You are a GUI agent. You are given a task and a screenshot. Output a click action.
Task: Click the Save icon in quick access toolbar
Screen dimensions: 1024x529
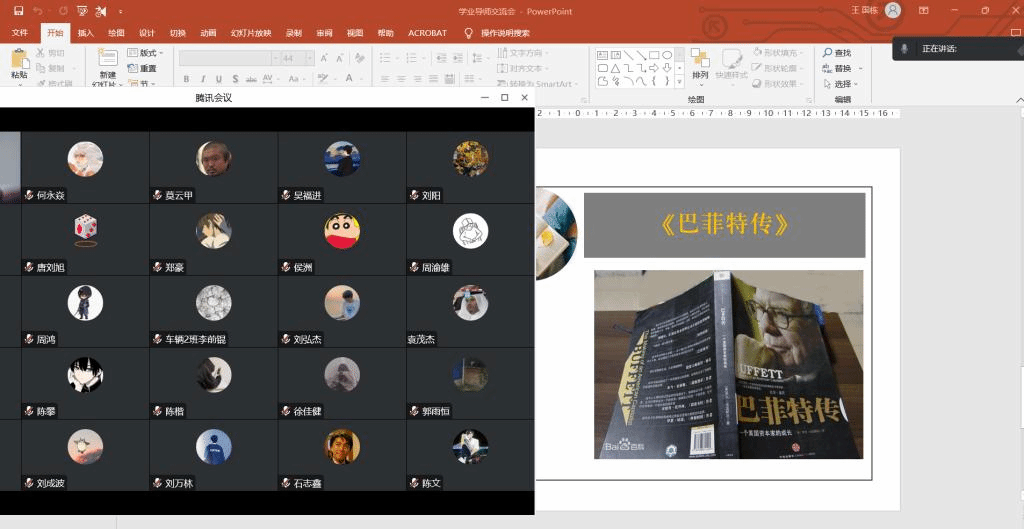18,10
